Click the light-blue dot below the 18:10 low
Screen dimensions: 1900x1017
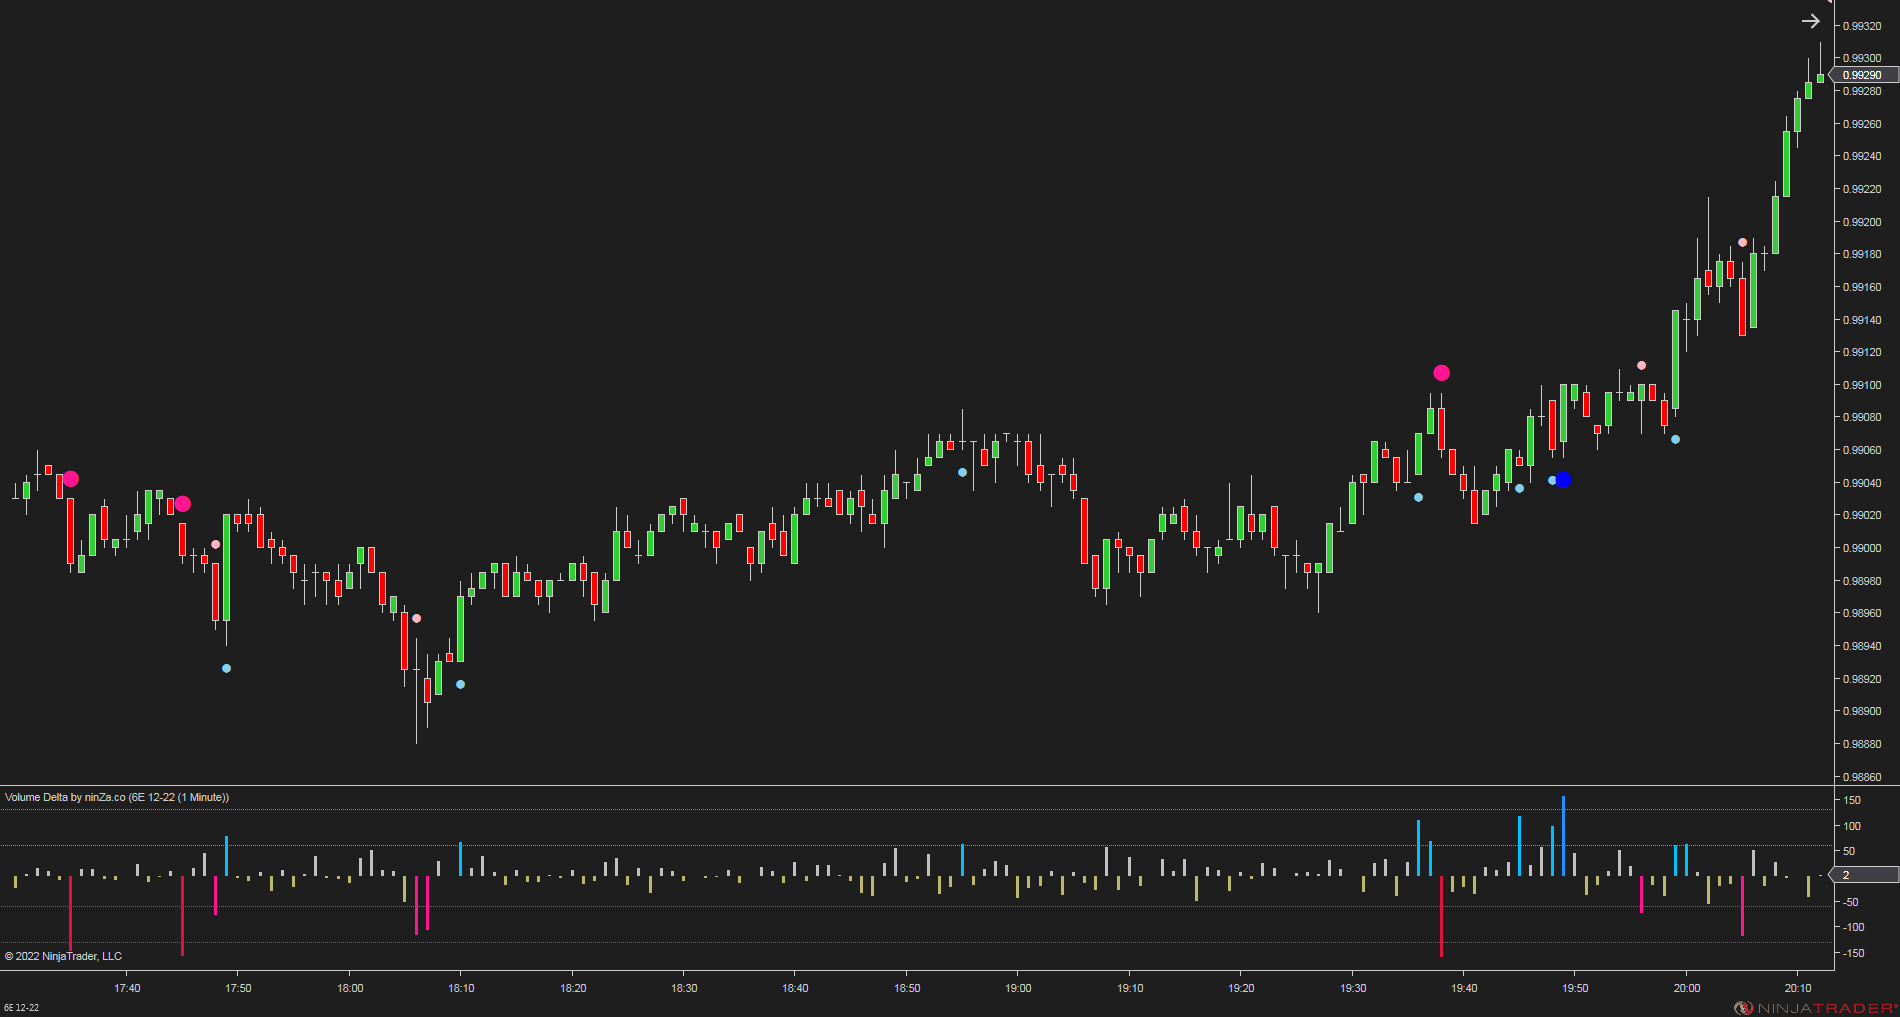pyautogui.click(x=459, y=685)
